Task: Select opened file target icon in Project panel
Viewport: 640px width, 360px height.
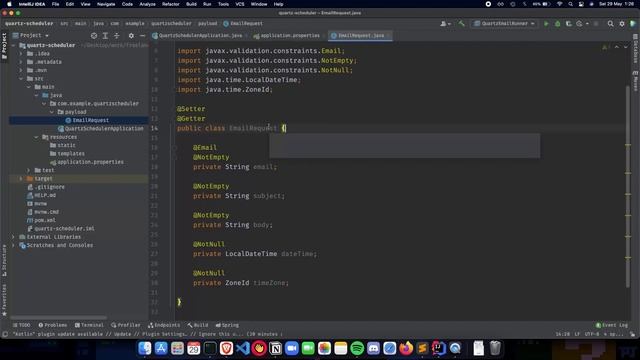Action: (x=94, y=36)
